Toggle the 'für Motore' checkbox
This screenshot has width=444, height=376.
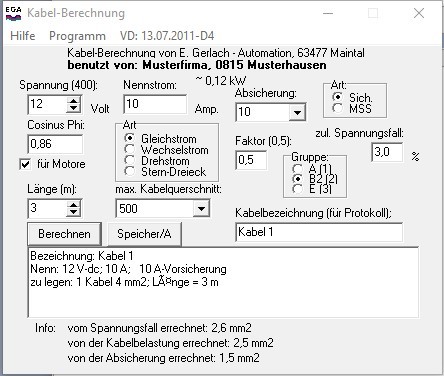[x=25, y=164]
